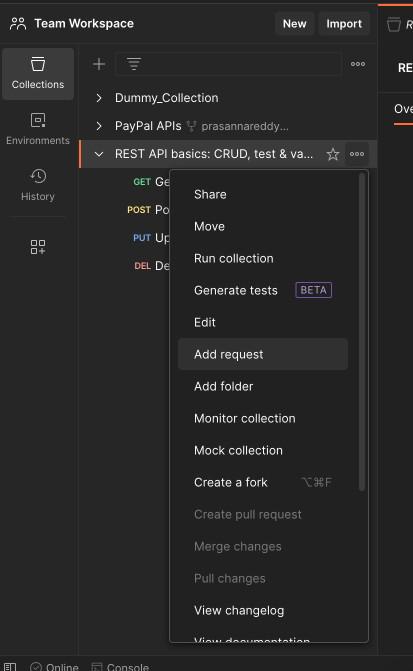Click the REST API basics more-actions ellipsis
The image size is (413, 671).
coord(357,154)
